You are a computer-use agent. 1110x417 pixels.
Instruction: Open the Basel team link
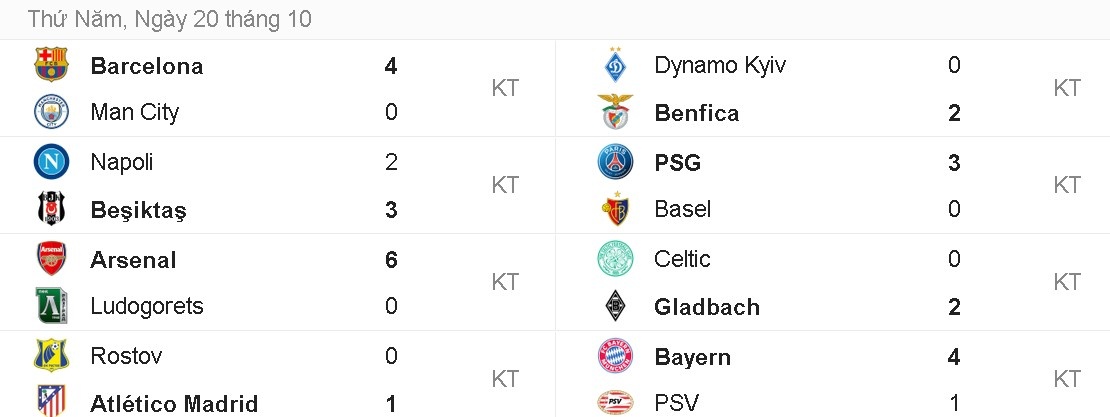point(682,209)
